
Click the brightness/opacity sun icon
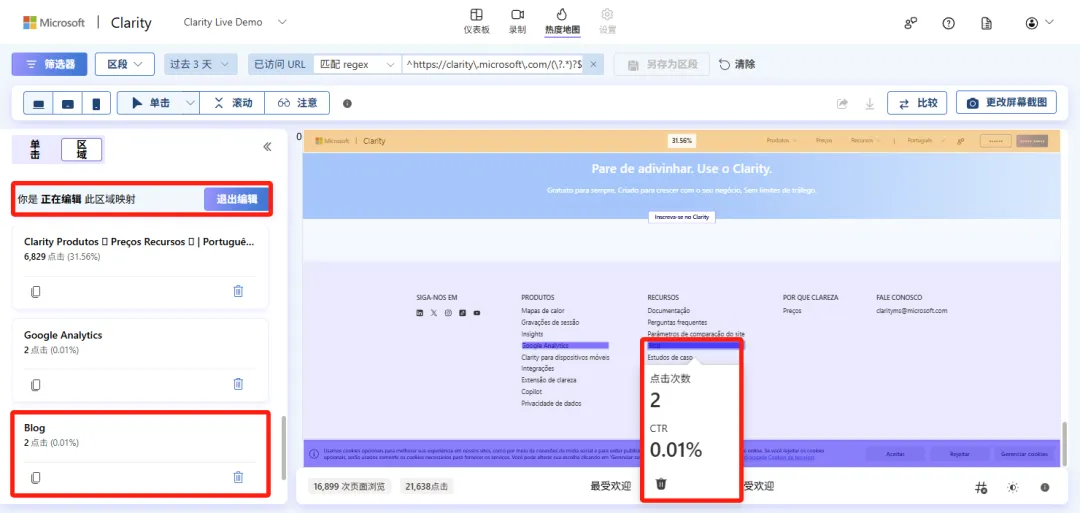pos(1012,488)
